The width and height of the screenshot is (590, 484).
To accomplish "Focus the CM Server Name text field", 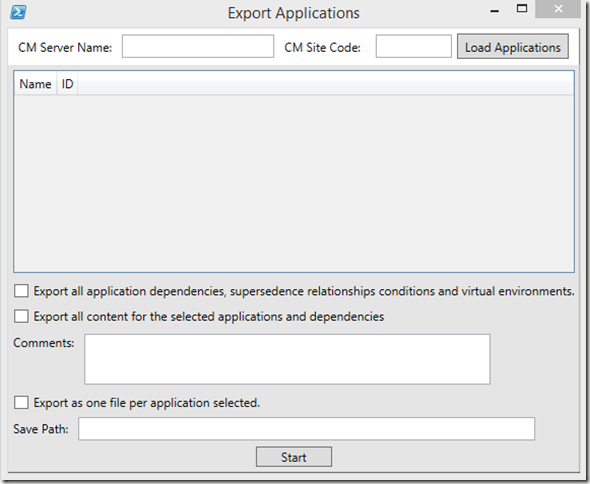I will click(198, 46).
